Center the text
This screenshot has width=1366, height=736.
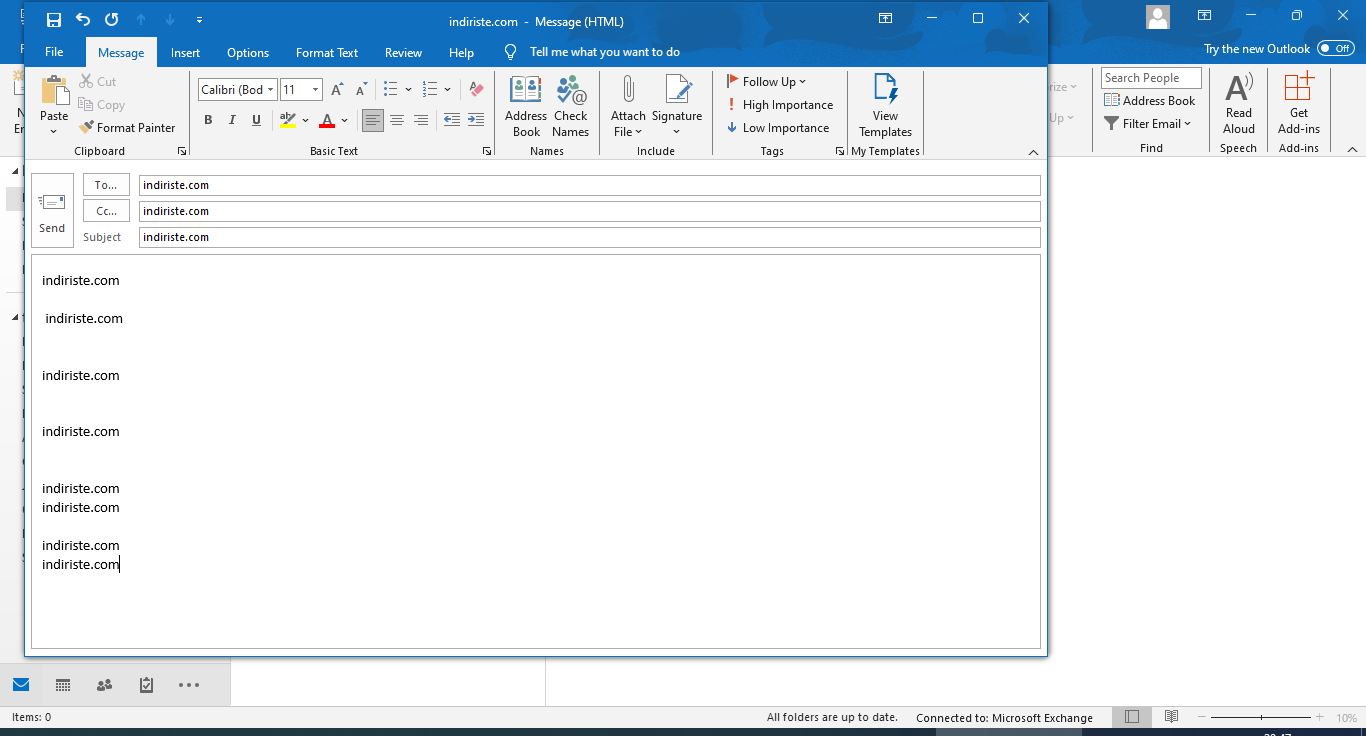[x=397, y=120]
